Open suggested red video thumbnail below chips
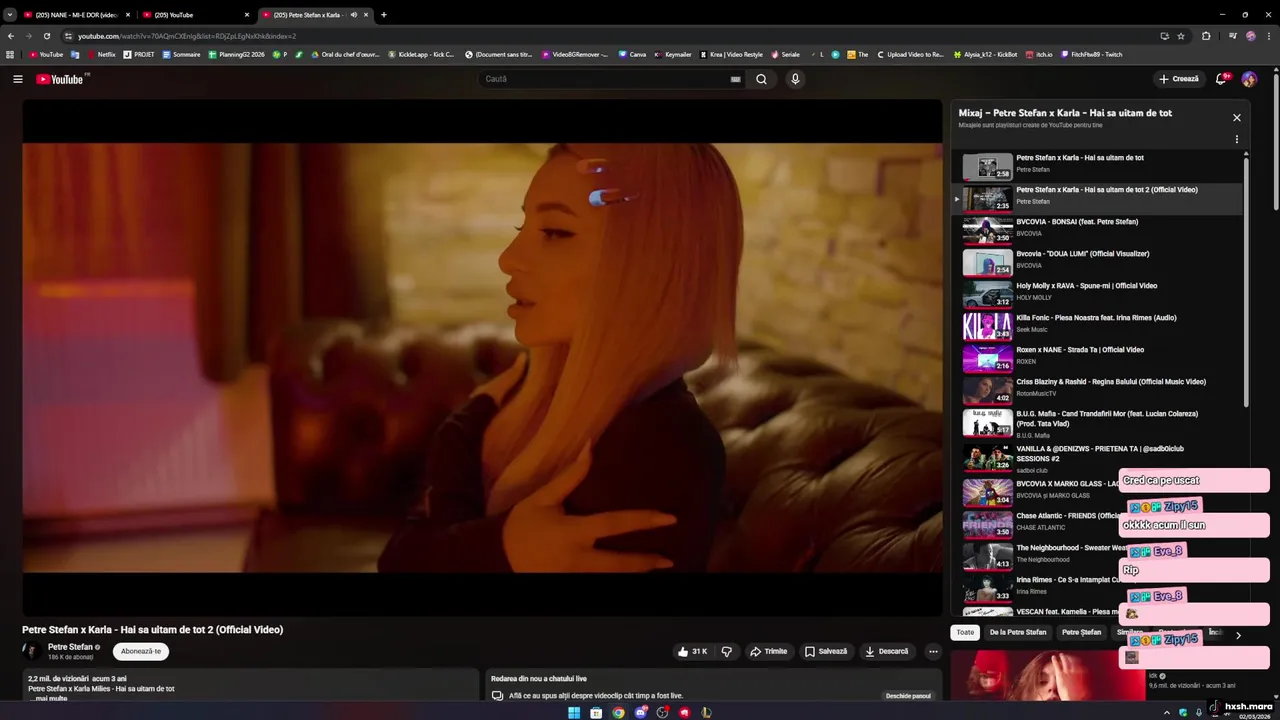 click(x=1047, y=676)
